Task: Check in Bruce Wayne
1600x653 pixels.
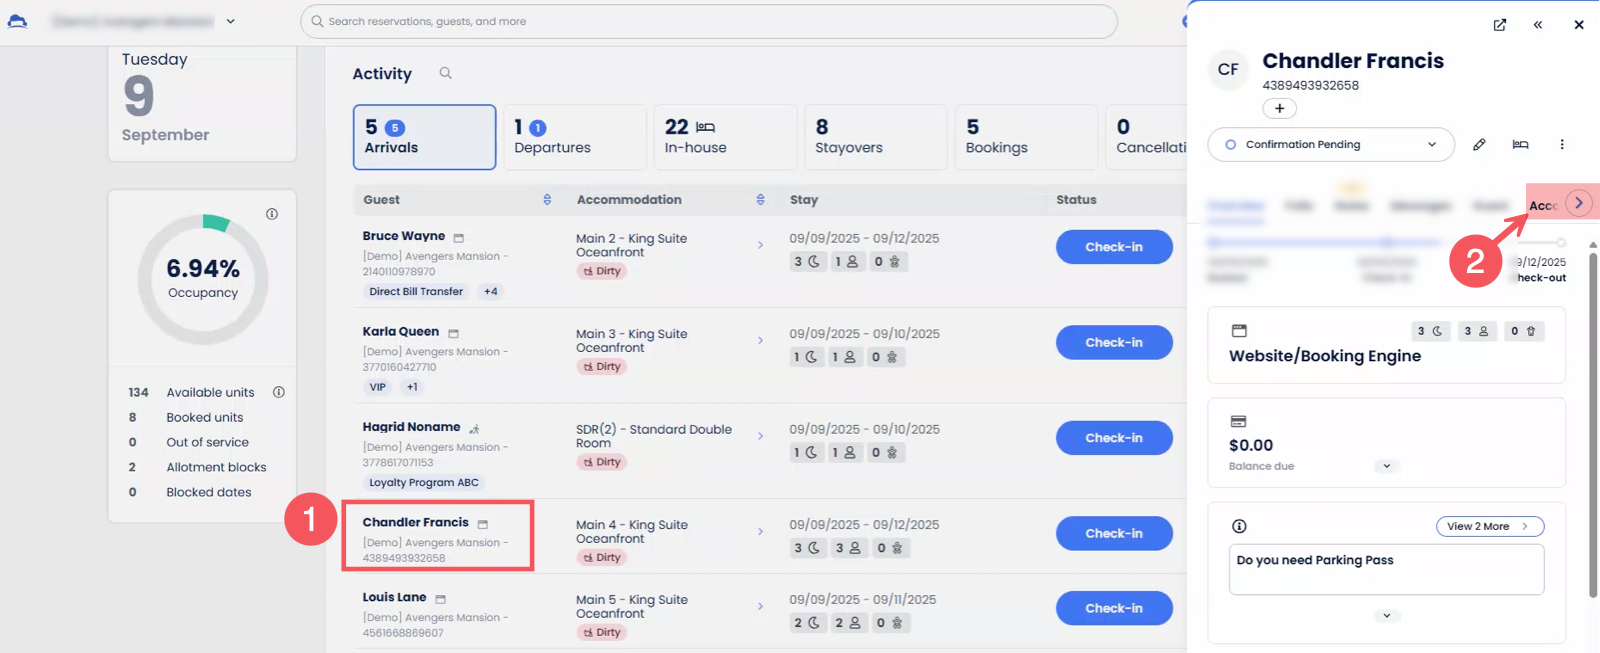Action: 1113,247
